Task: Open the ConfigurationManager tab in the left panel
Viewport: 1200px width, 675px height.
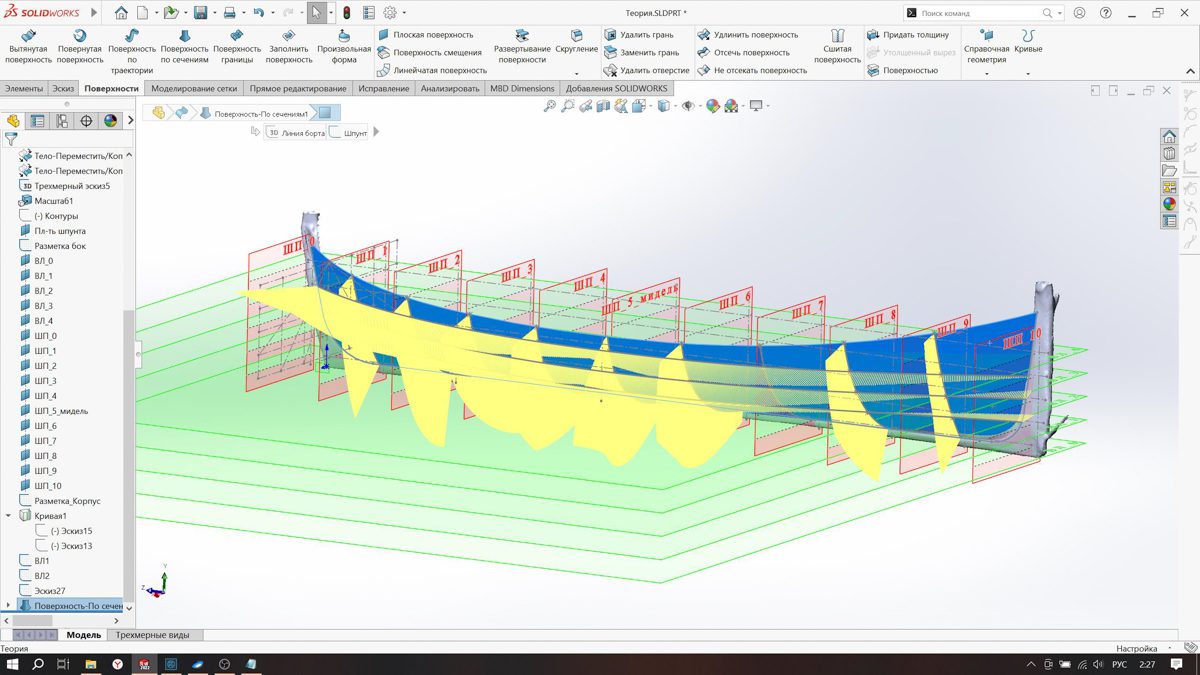Action: pos(62,121)
